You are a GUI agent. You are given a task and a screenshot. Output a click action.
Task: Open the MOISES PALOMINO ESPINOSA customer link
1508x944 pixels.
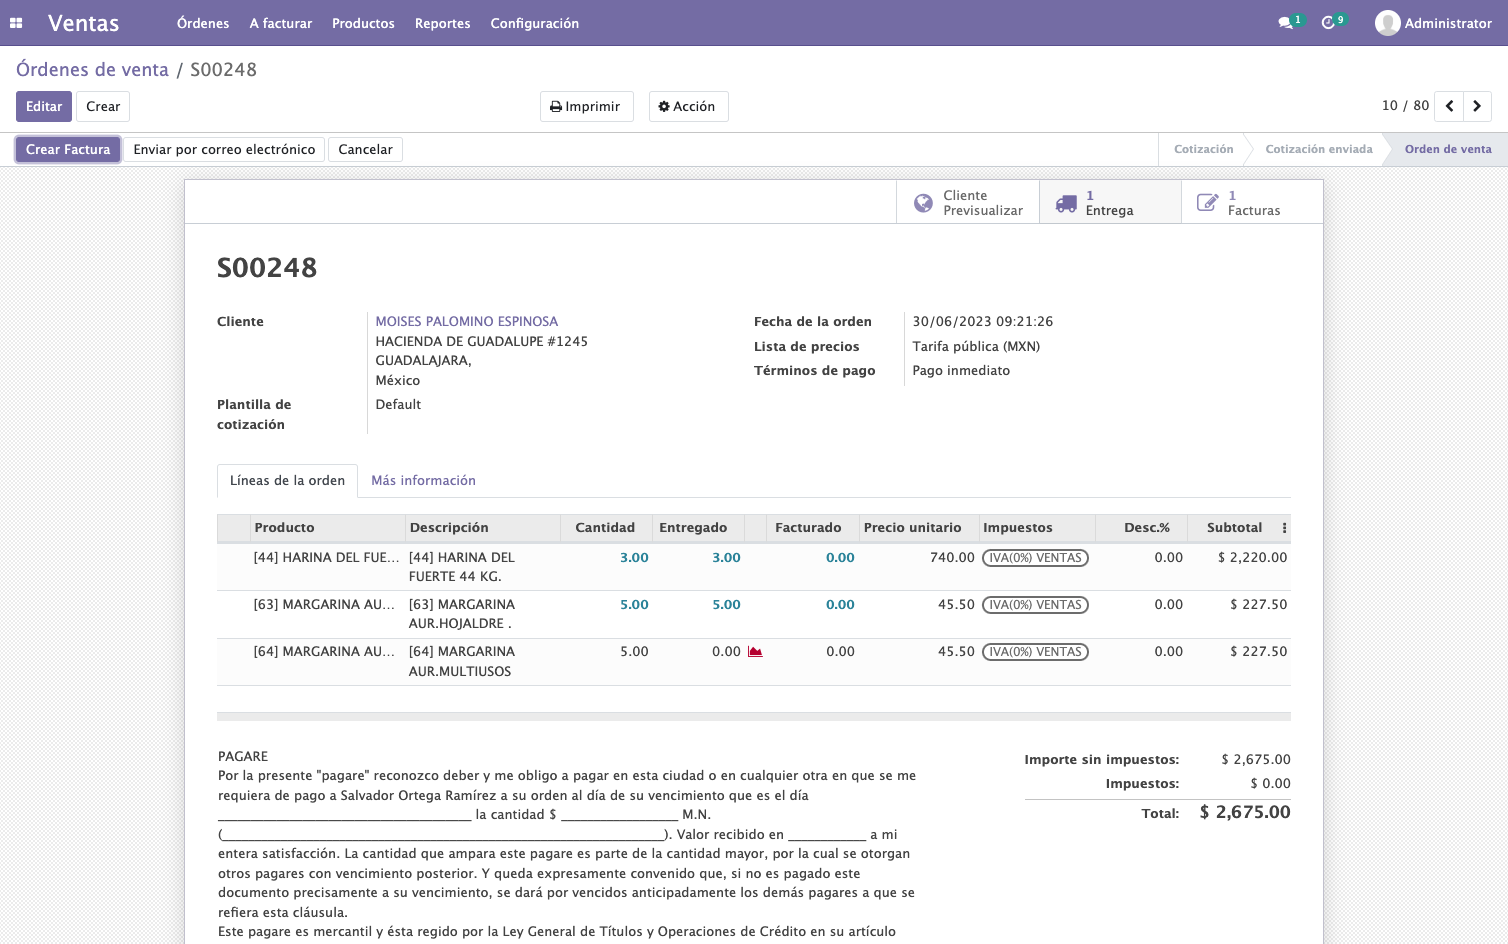(x=467, y=322)
